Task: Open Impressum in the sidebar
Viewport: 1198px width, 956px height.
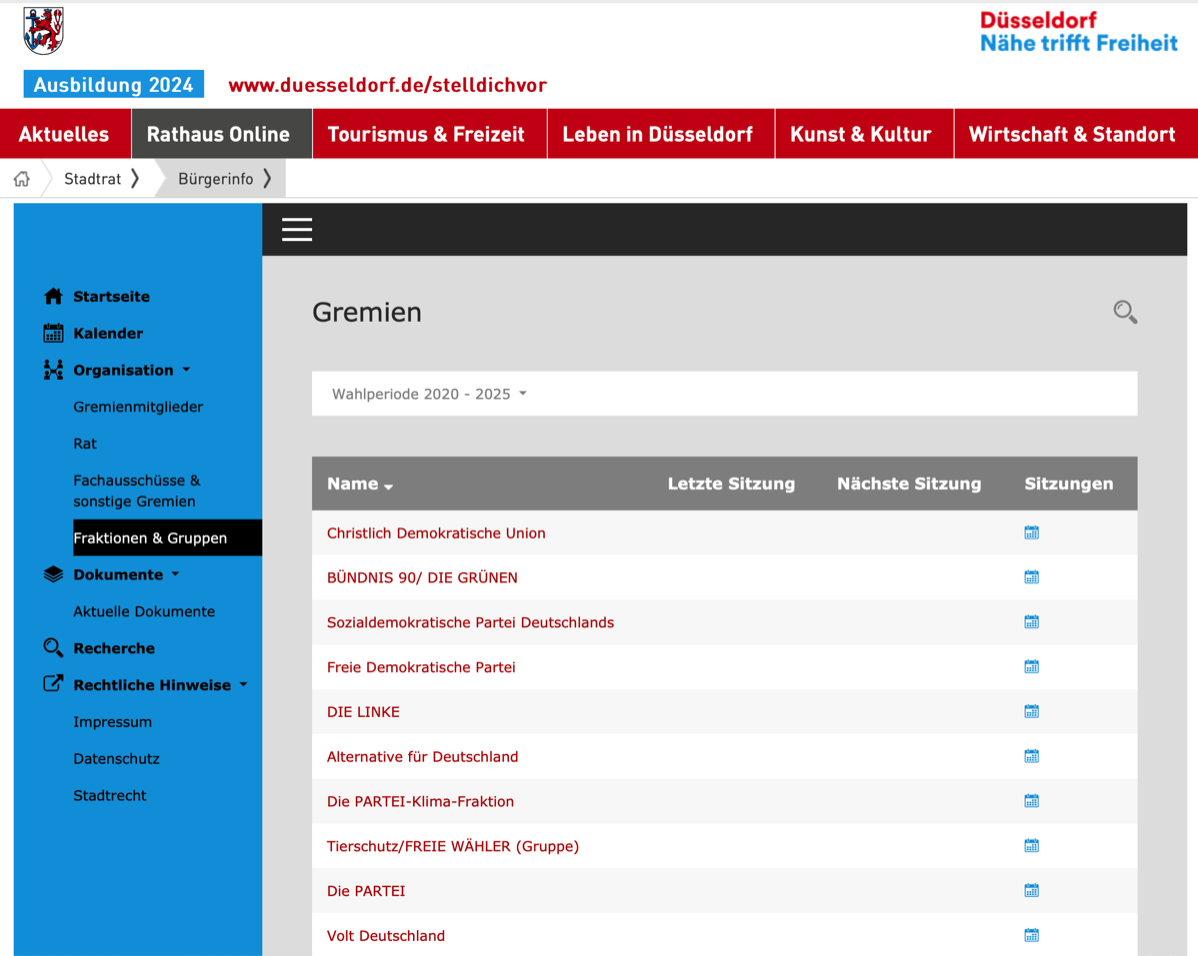Action: point(112,722)
